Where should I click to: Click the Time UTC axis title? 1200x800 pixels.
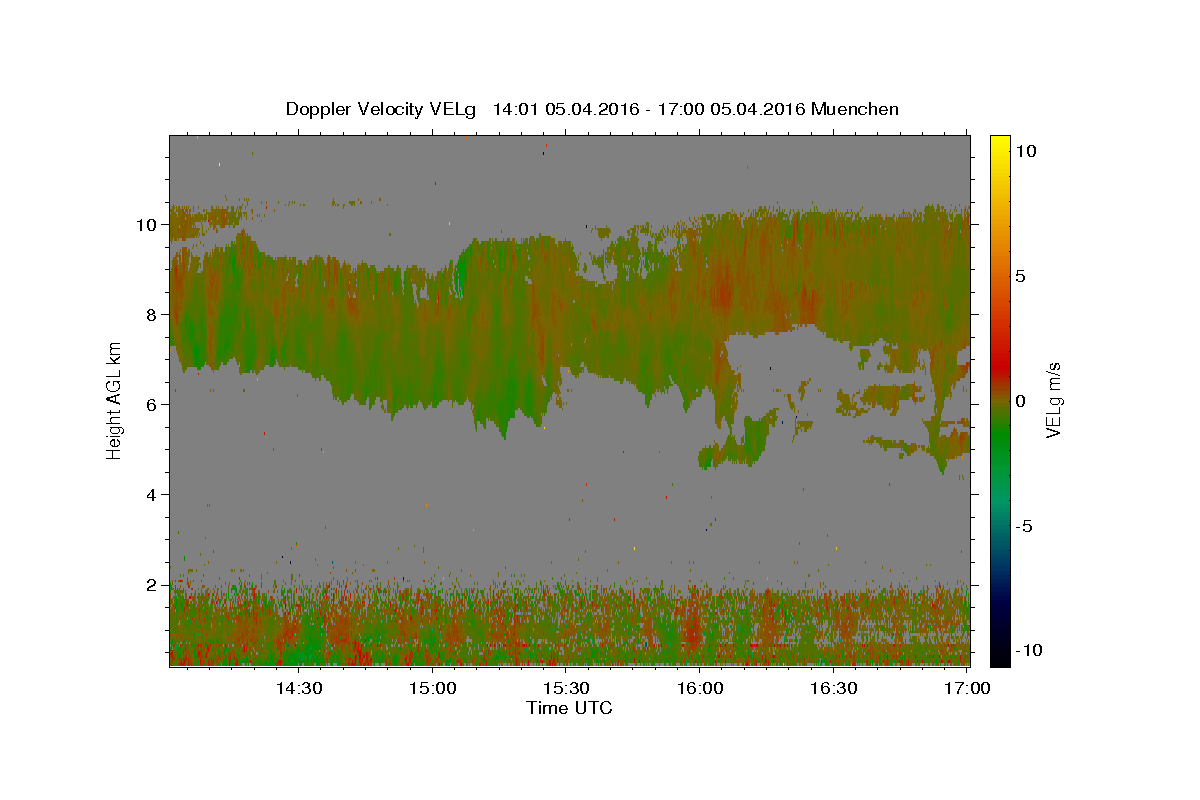(569, 708)
